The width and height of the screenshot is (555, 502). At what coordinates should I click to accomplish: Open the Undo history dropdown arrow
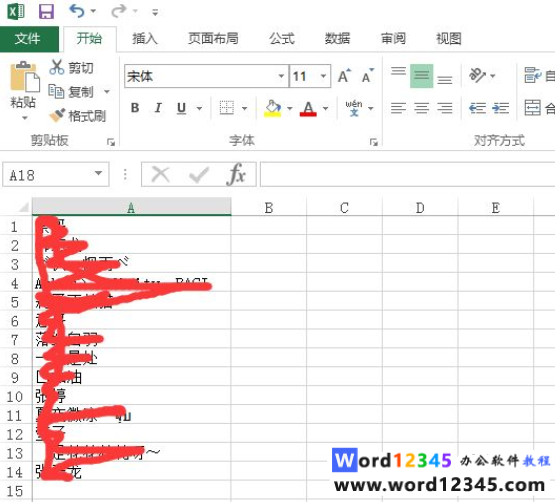93,11
